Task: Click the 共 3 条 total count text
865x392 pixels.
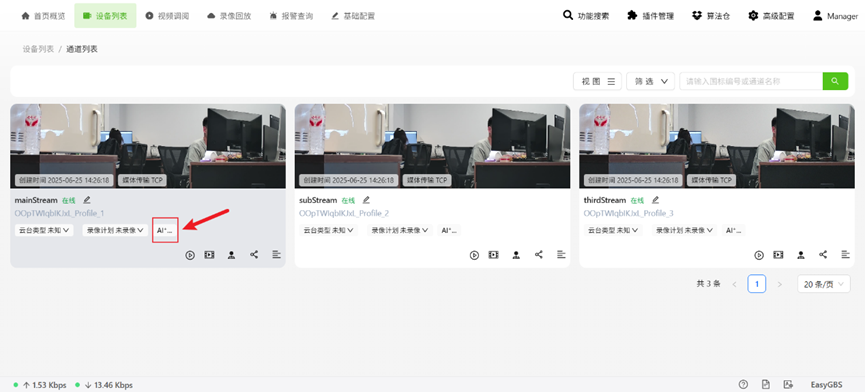Action: [x=708, y=284]
